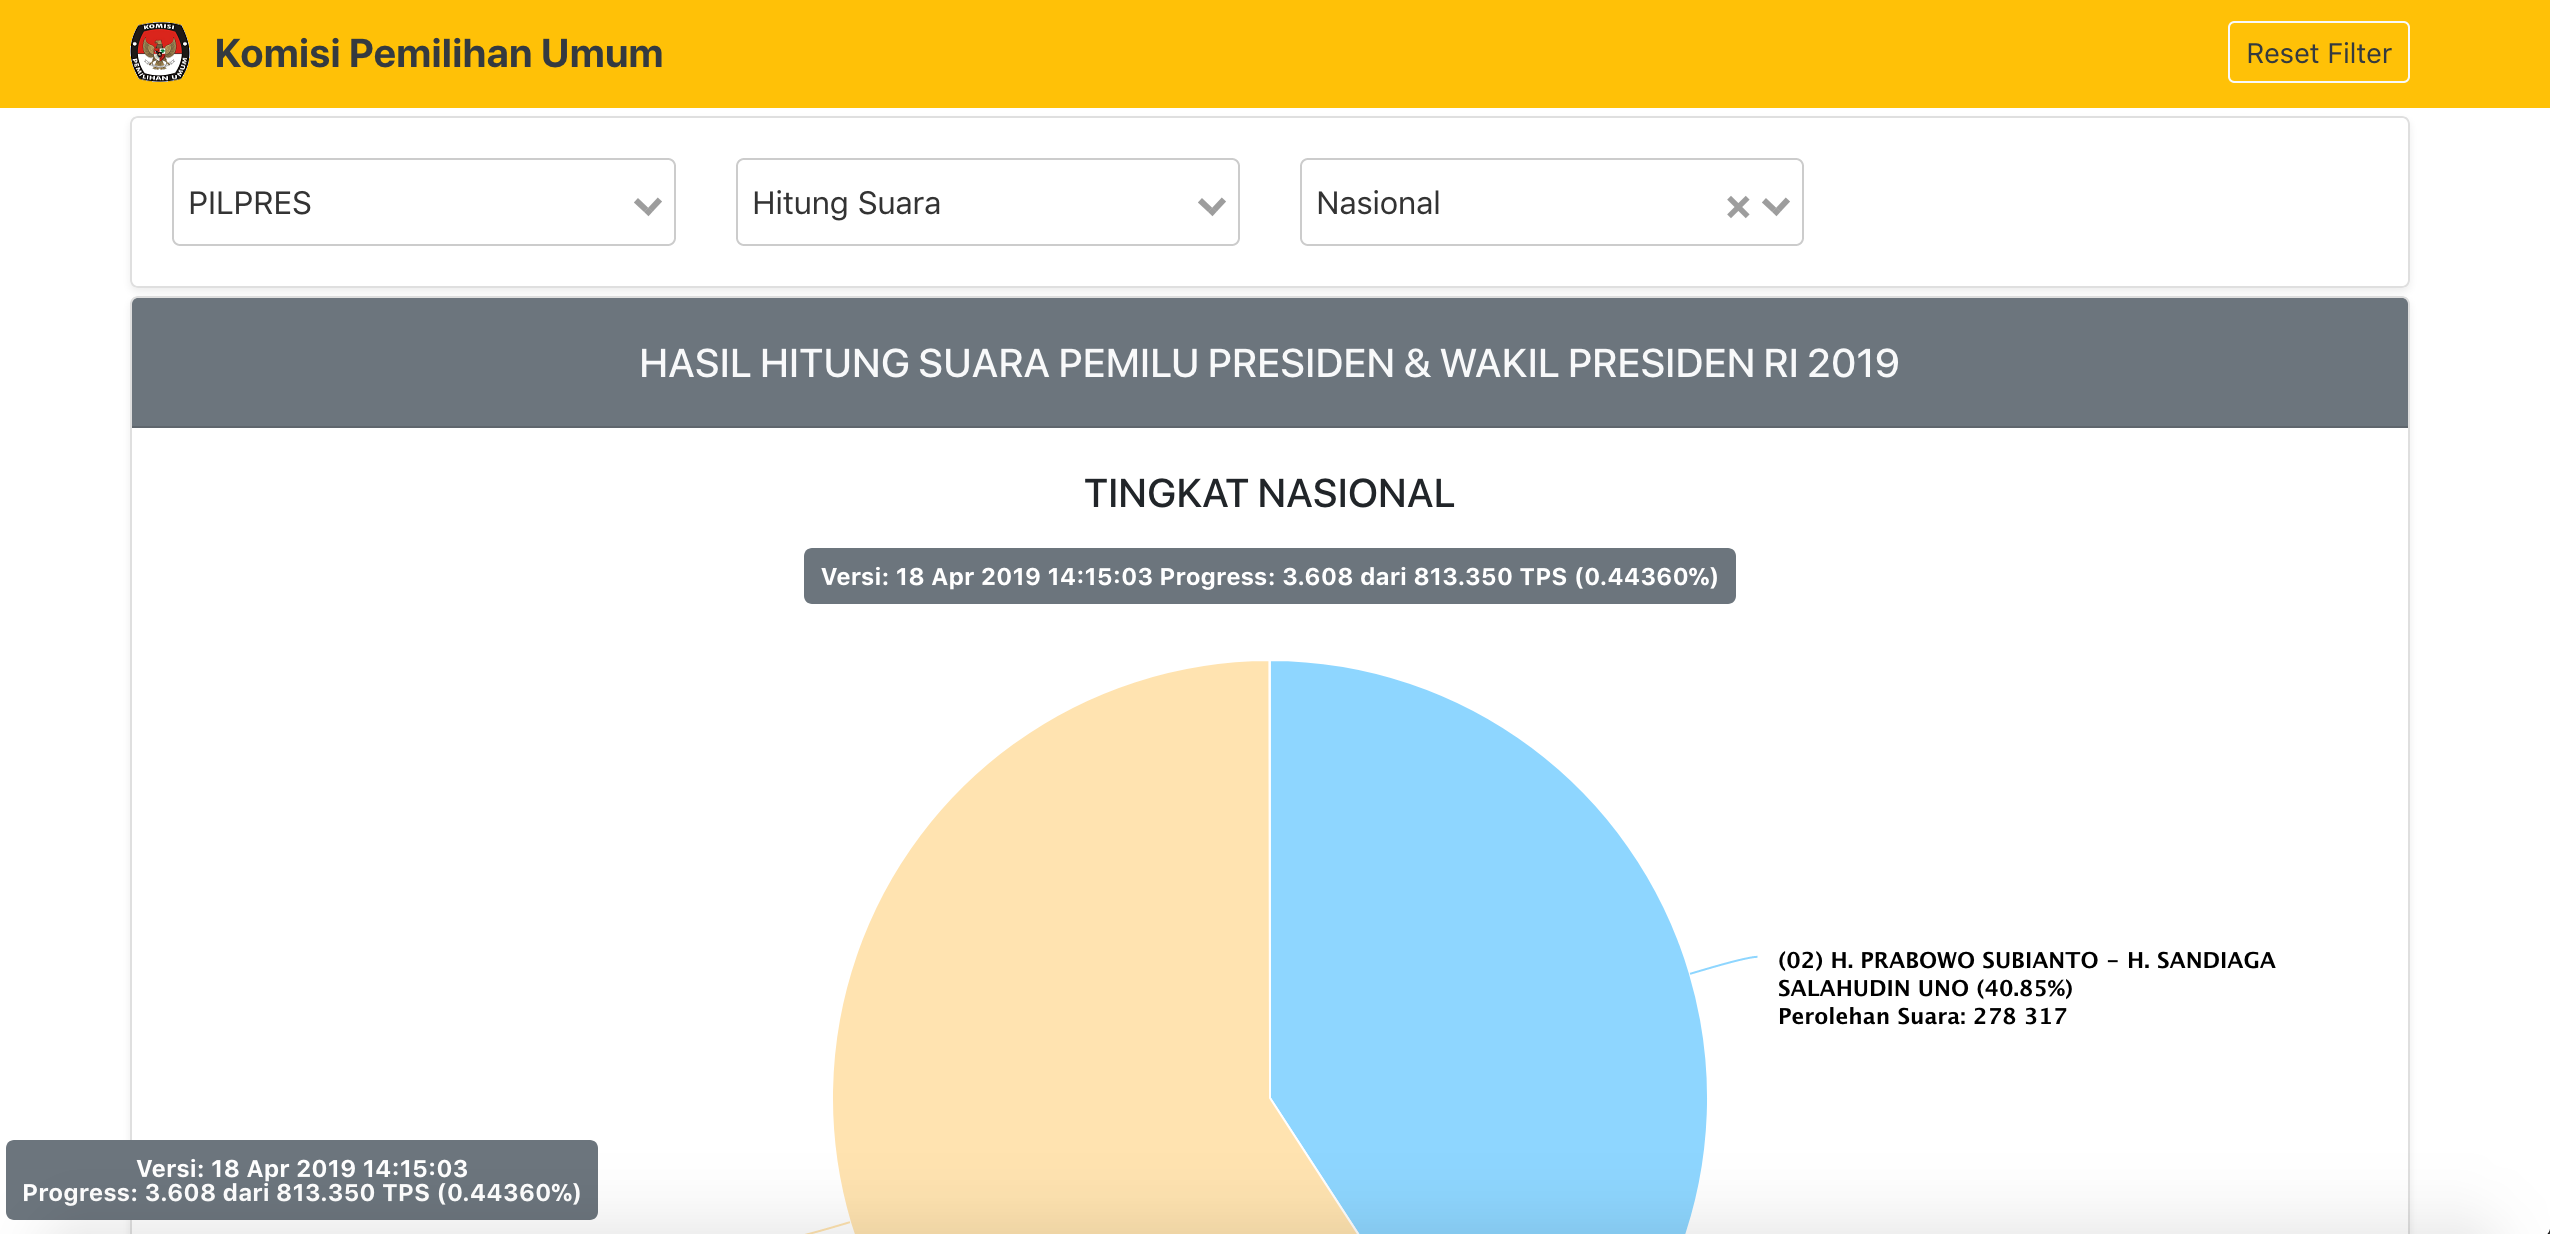Viewport: 2550px width, 1234px height.
Task: Click the Komisi Pemilihan Umum title
Action: click(438, 54)
